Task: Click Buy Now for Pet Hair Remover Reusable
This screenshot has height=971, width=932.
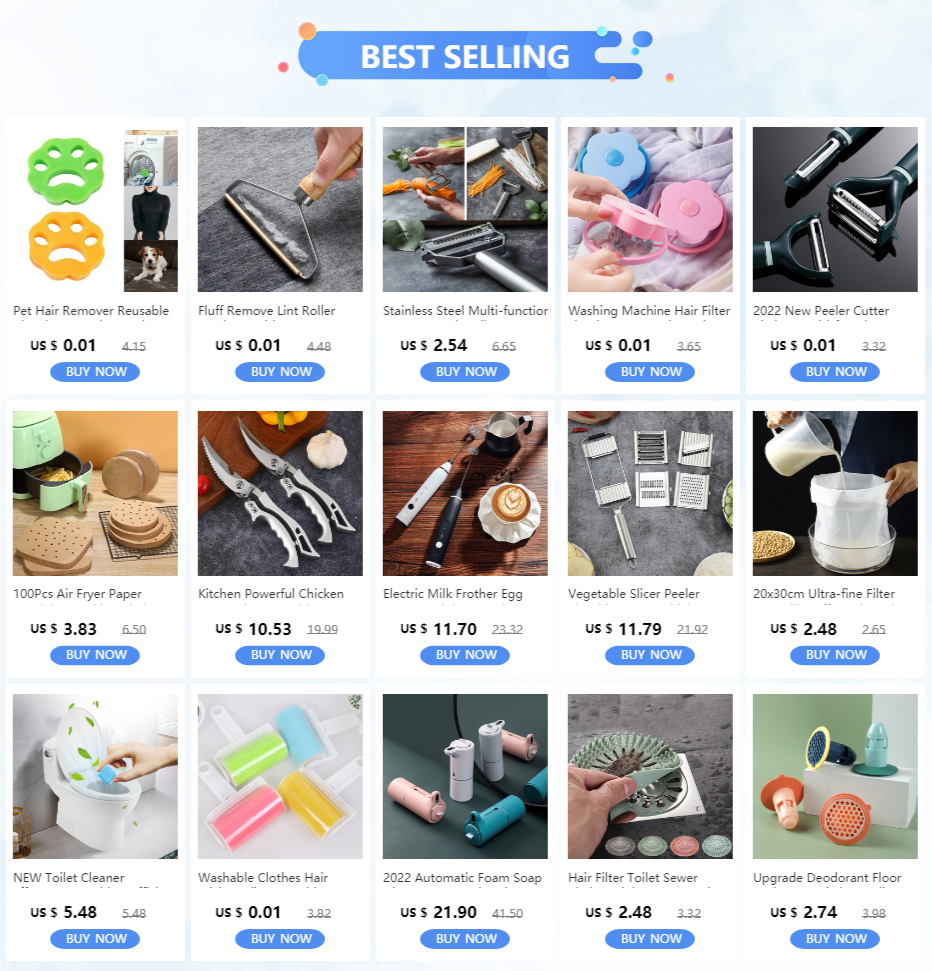Action: (95, 372)
